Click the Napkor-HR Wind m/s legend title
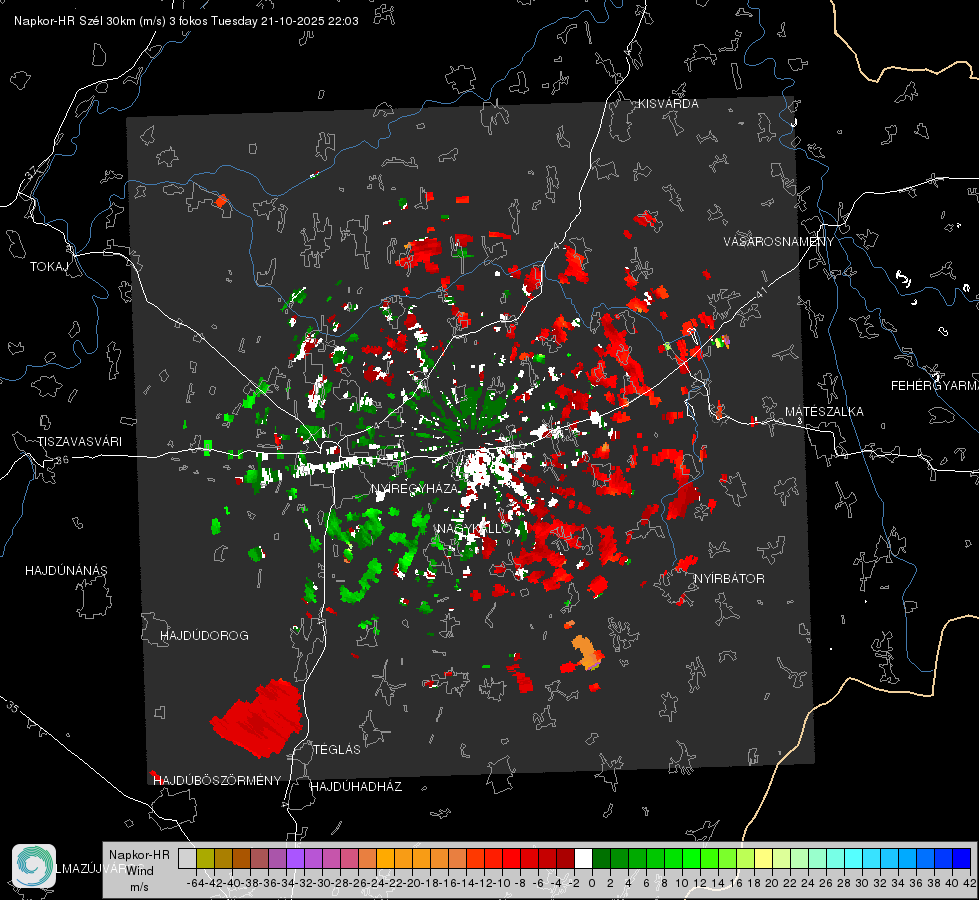 click(x=139, y=871)
